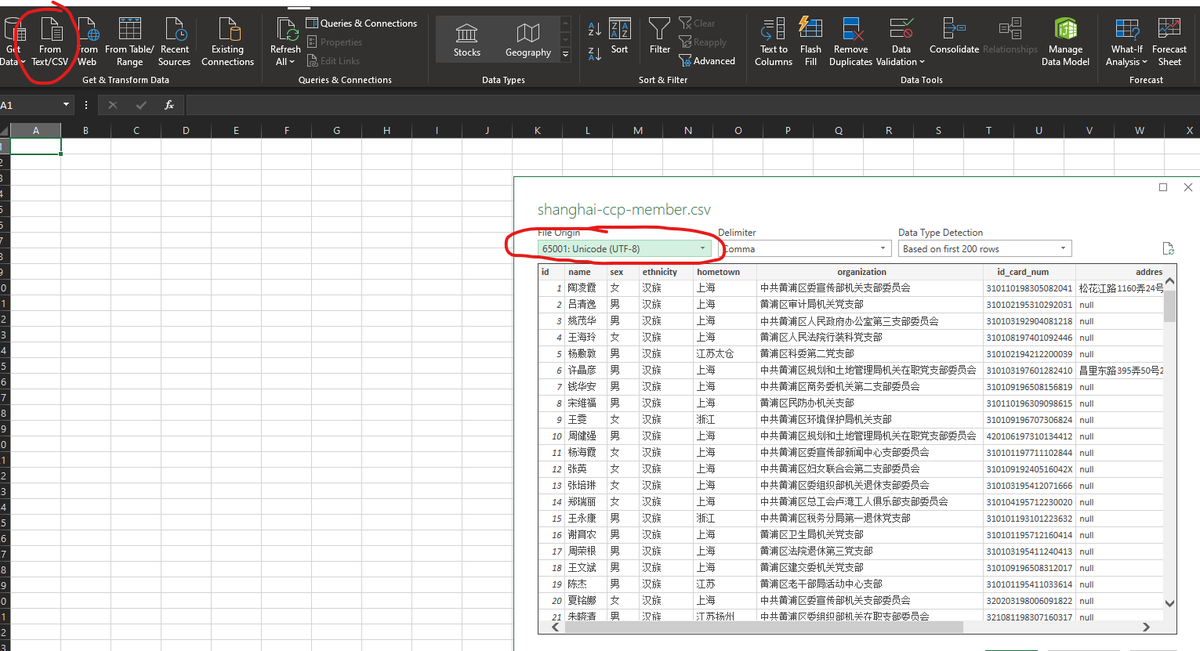This screenshot has width=1200, height=651.
Task: Click into the formula bar field
Action: click(690, 105)
